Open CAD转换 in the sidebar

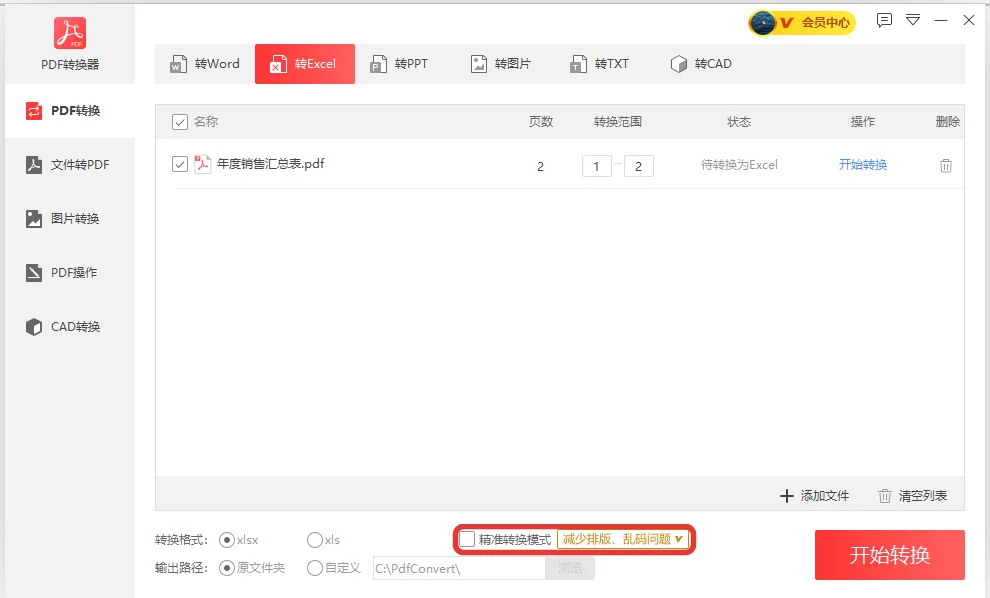70,326
